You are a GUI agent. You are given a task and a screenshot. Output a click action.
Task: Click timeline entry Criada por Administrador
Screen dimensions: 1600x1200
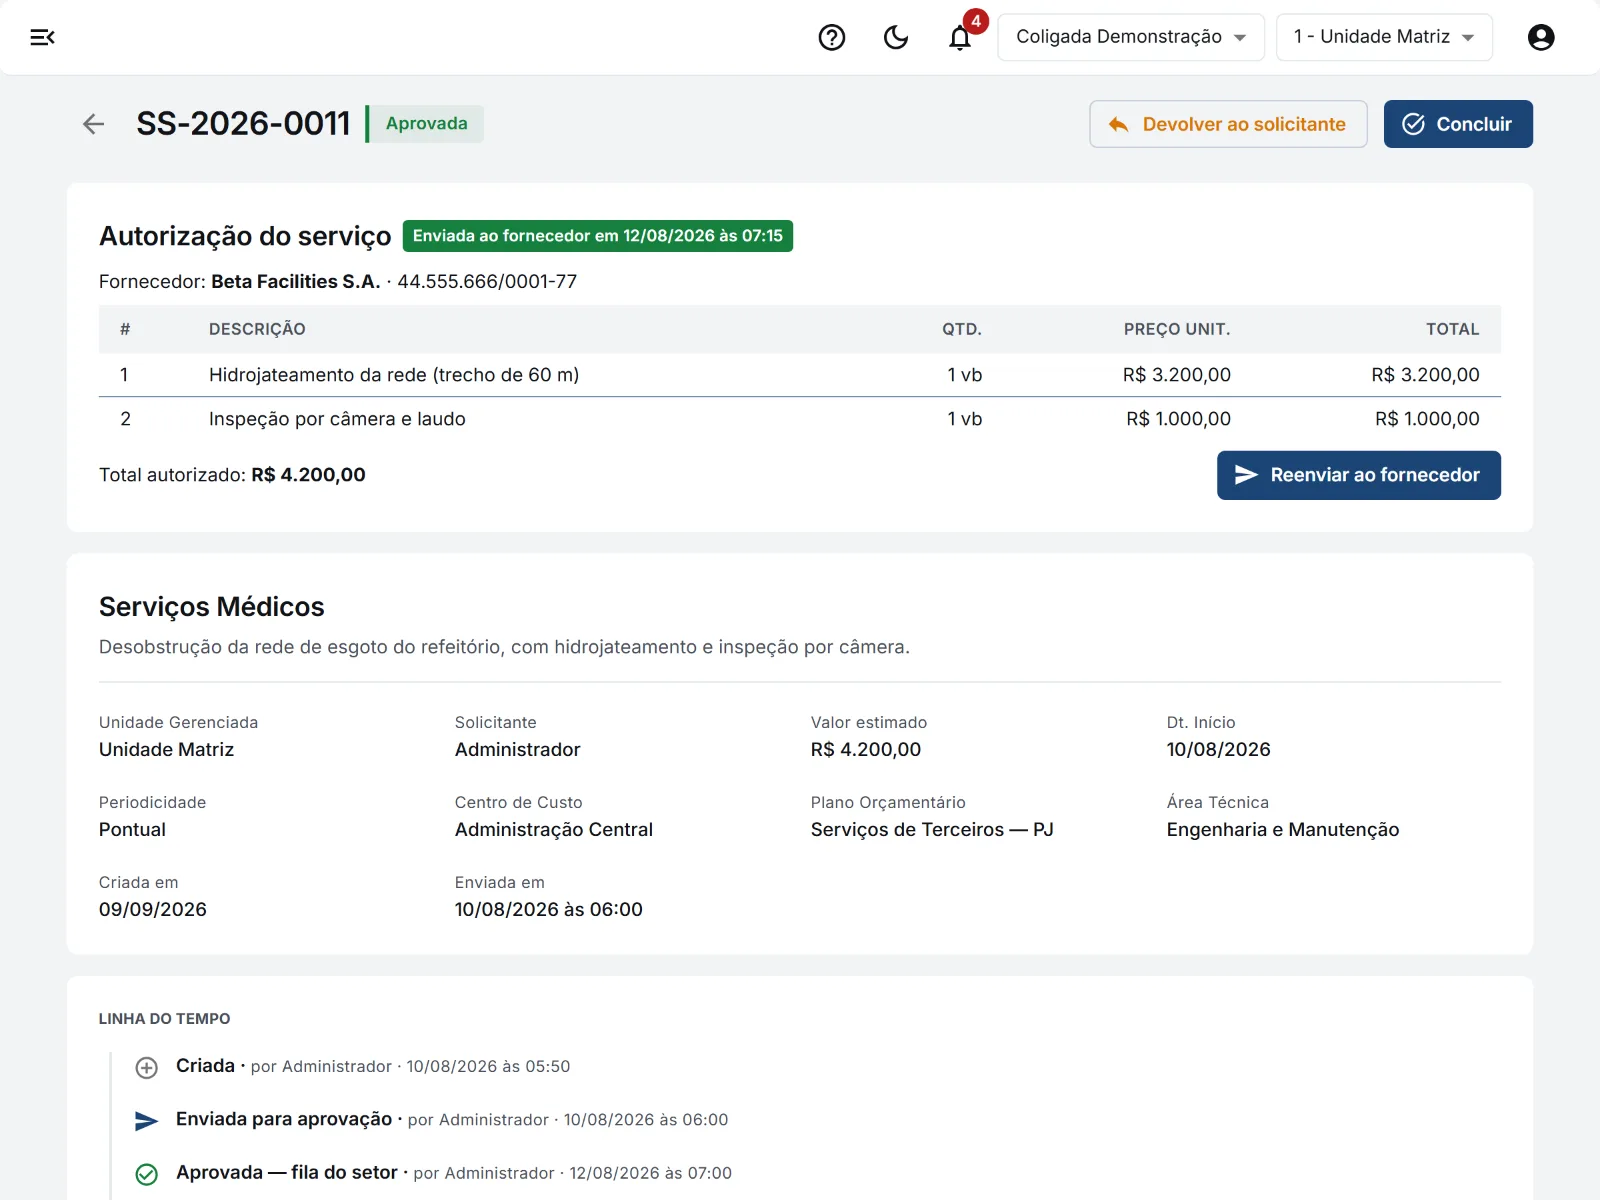373,1067
